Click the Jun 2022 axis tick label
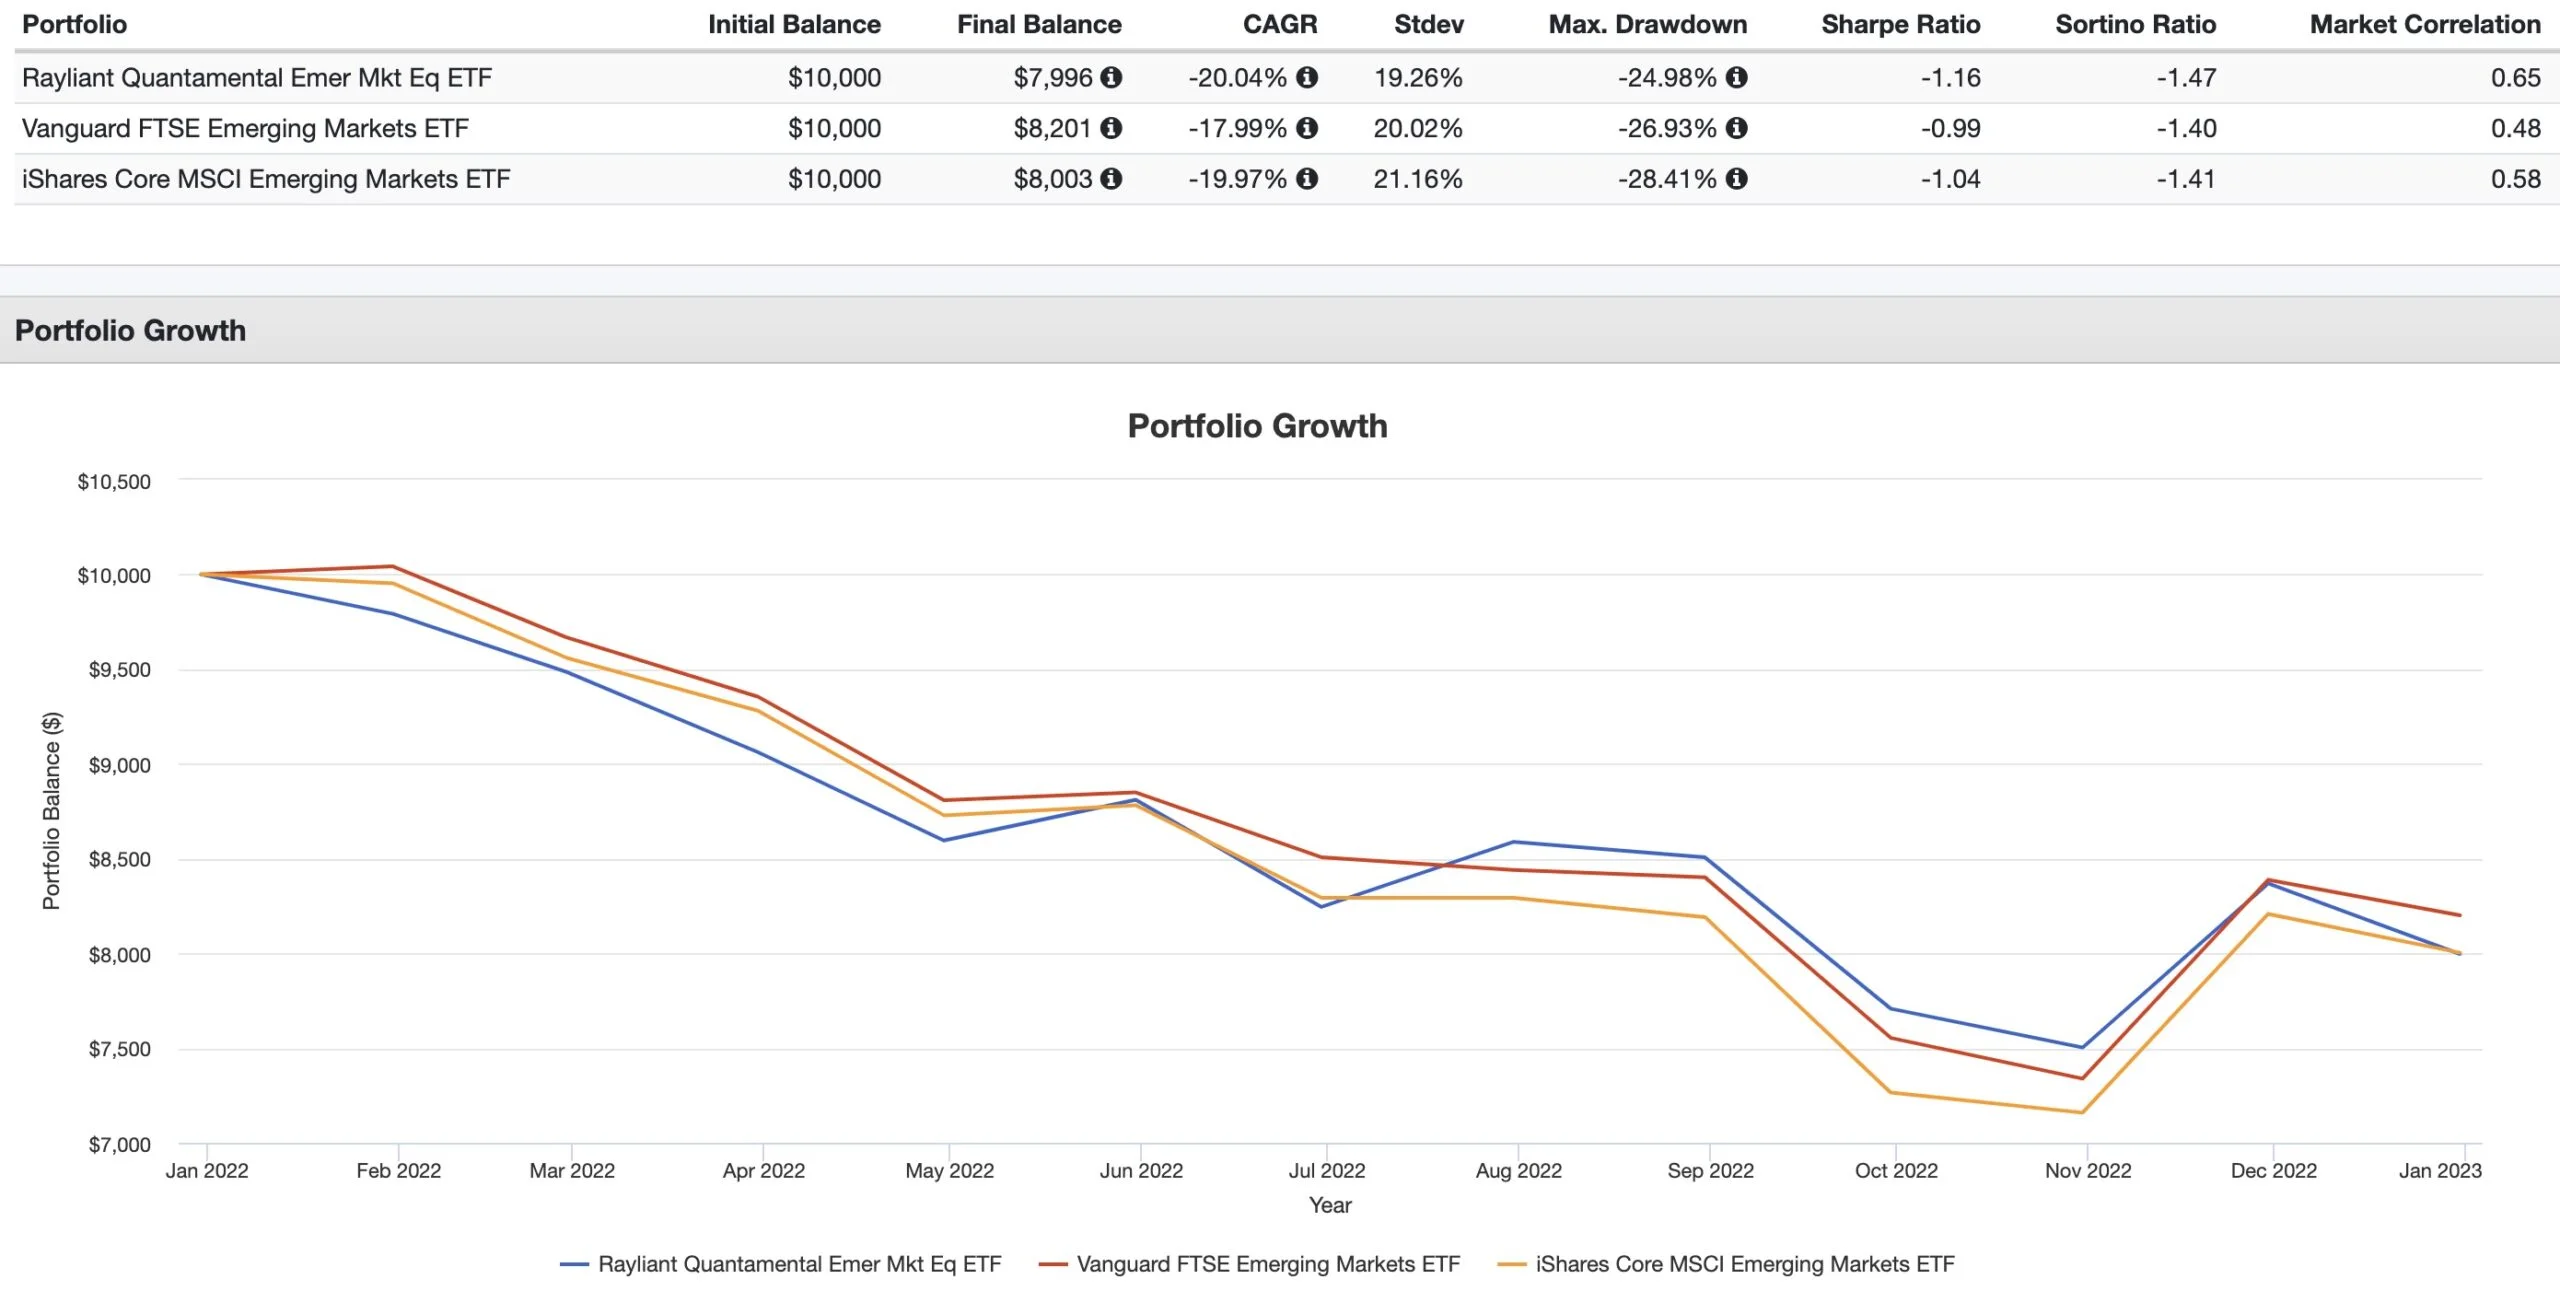Viewport: 2560px width, 1291px height. click(1141, 1170)
